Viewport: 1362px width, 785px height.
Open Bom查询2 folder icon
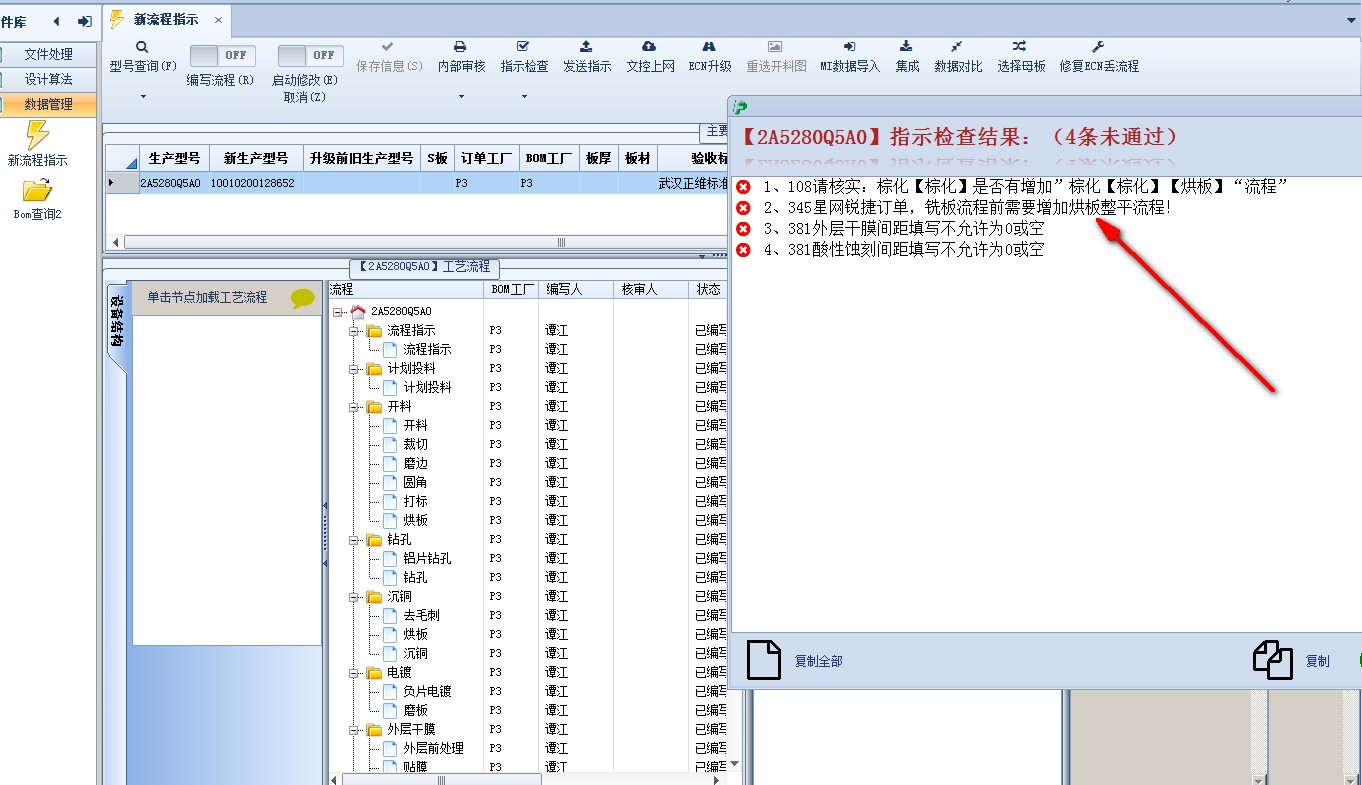[x=37, y=190]
